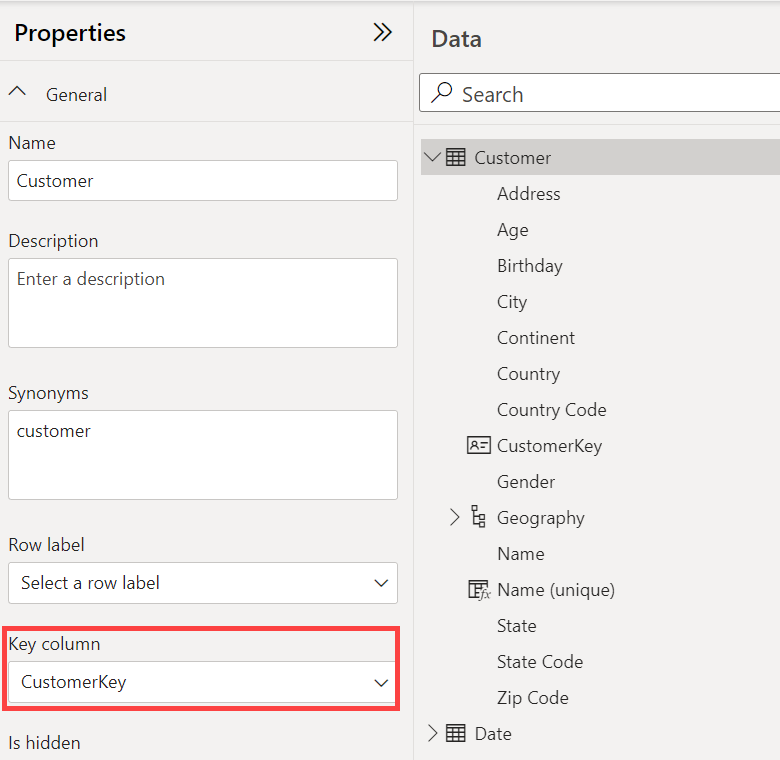Collapse the General section chevron
The width and height of the screenshot is (780, 760).
coord(17,92)
